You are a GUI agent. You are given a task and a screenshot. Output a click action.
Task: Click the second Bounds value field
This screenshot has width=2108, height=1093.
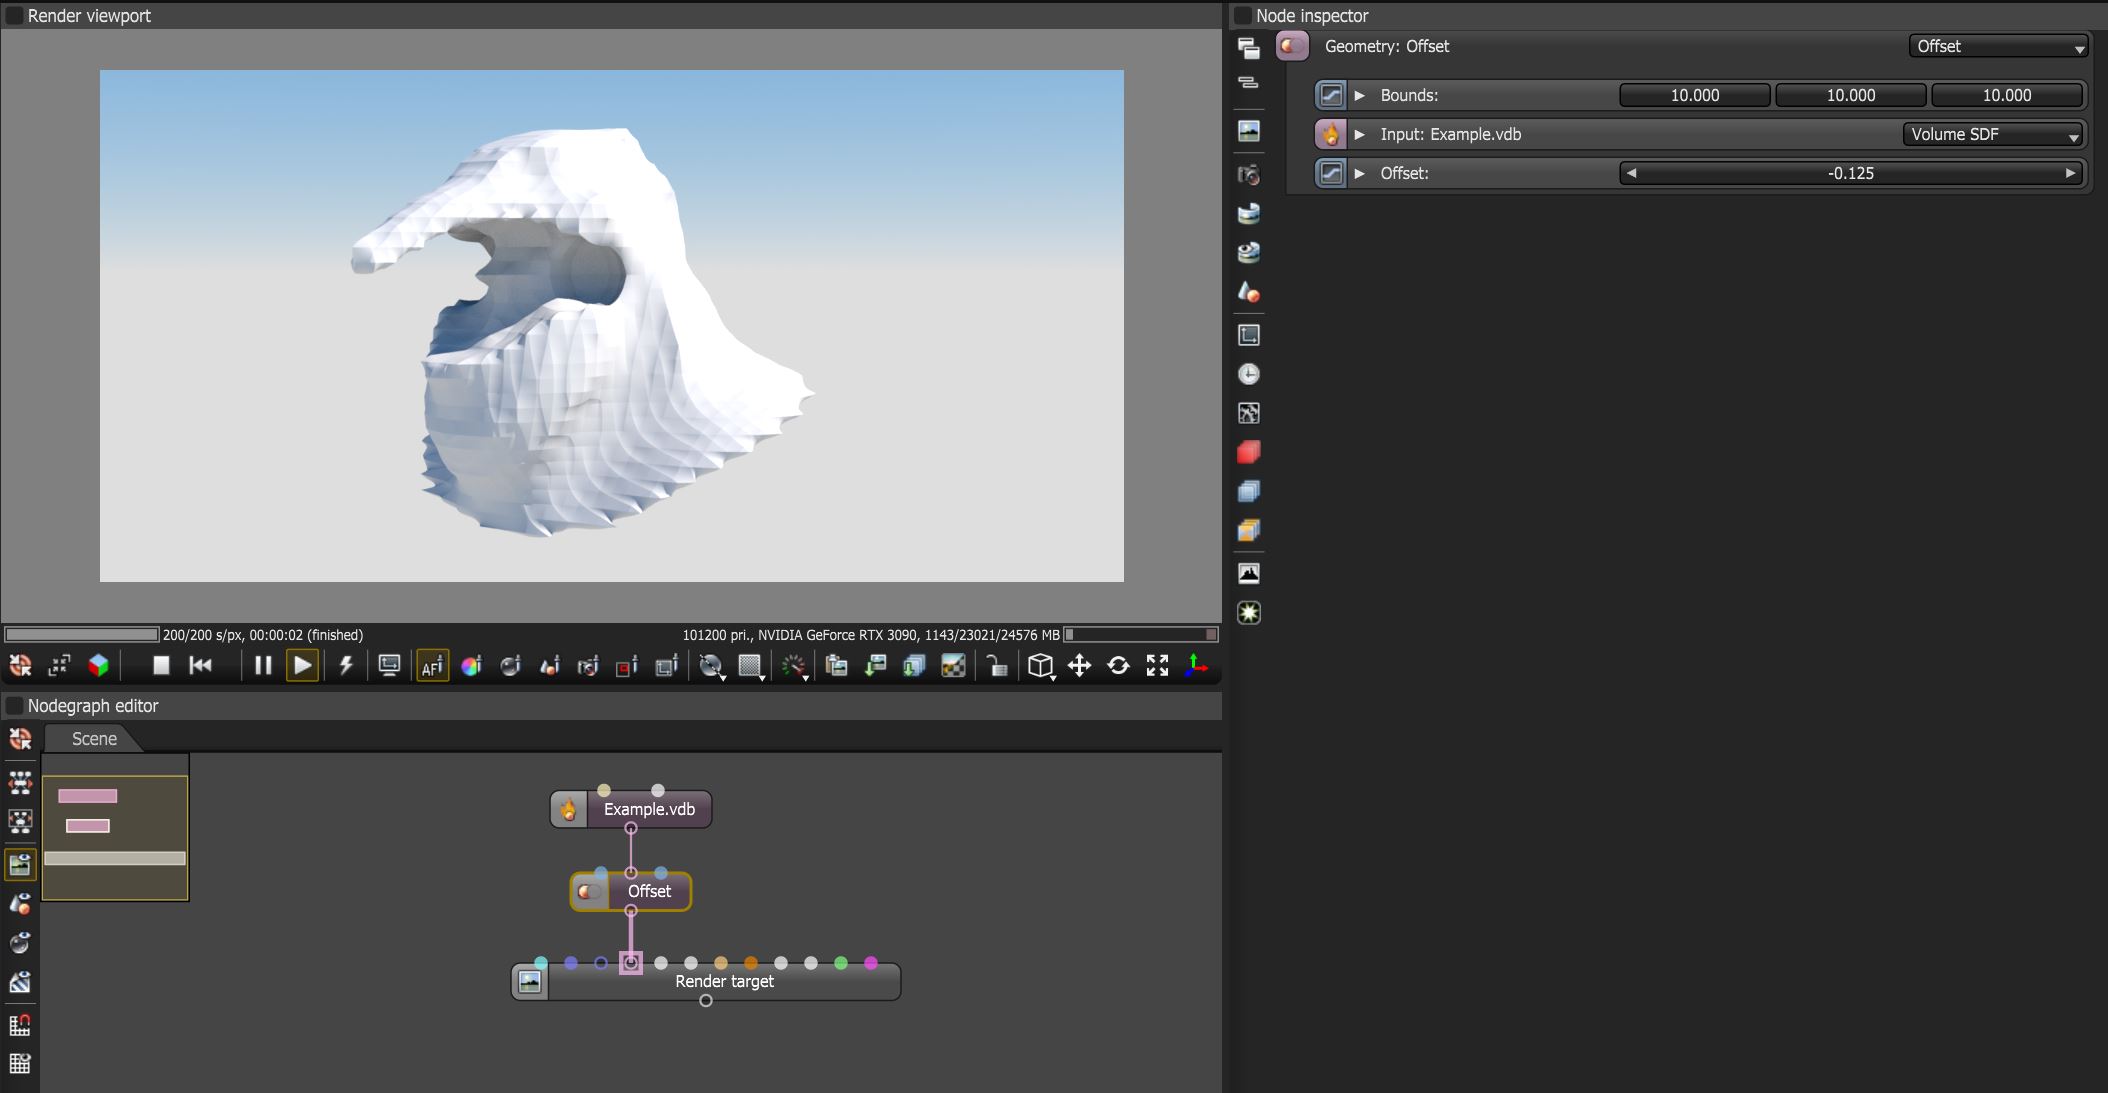[1851, 95]
